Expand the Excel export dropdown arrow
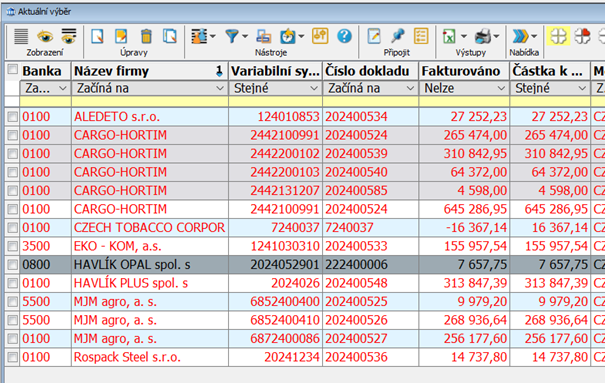Screen dimensions: 605x383 [x=463, y=37]
